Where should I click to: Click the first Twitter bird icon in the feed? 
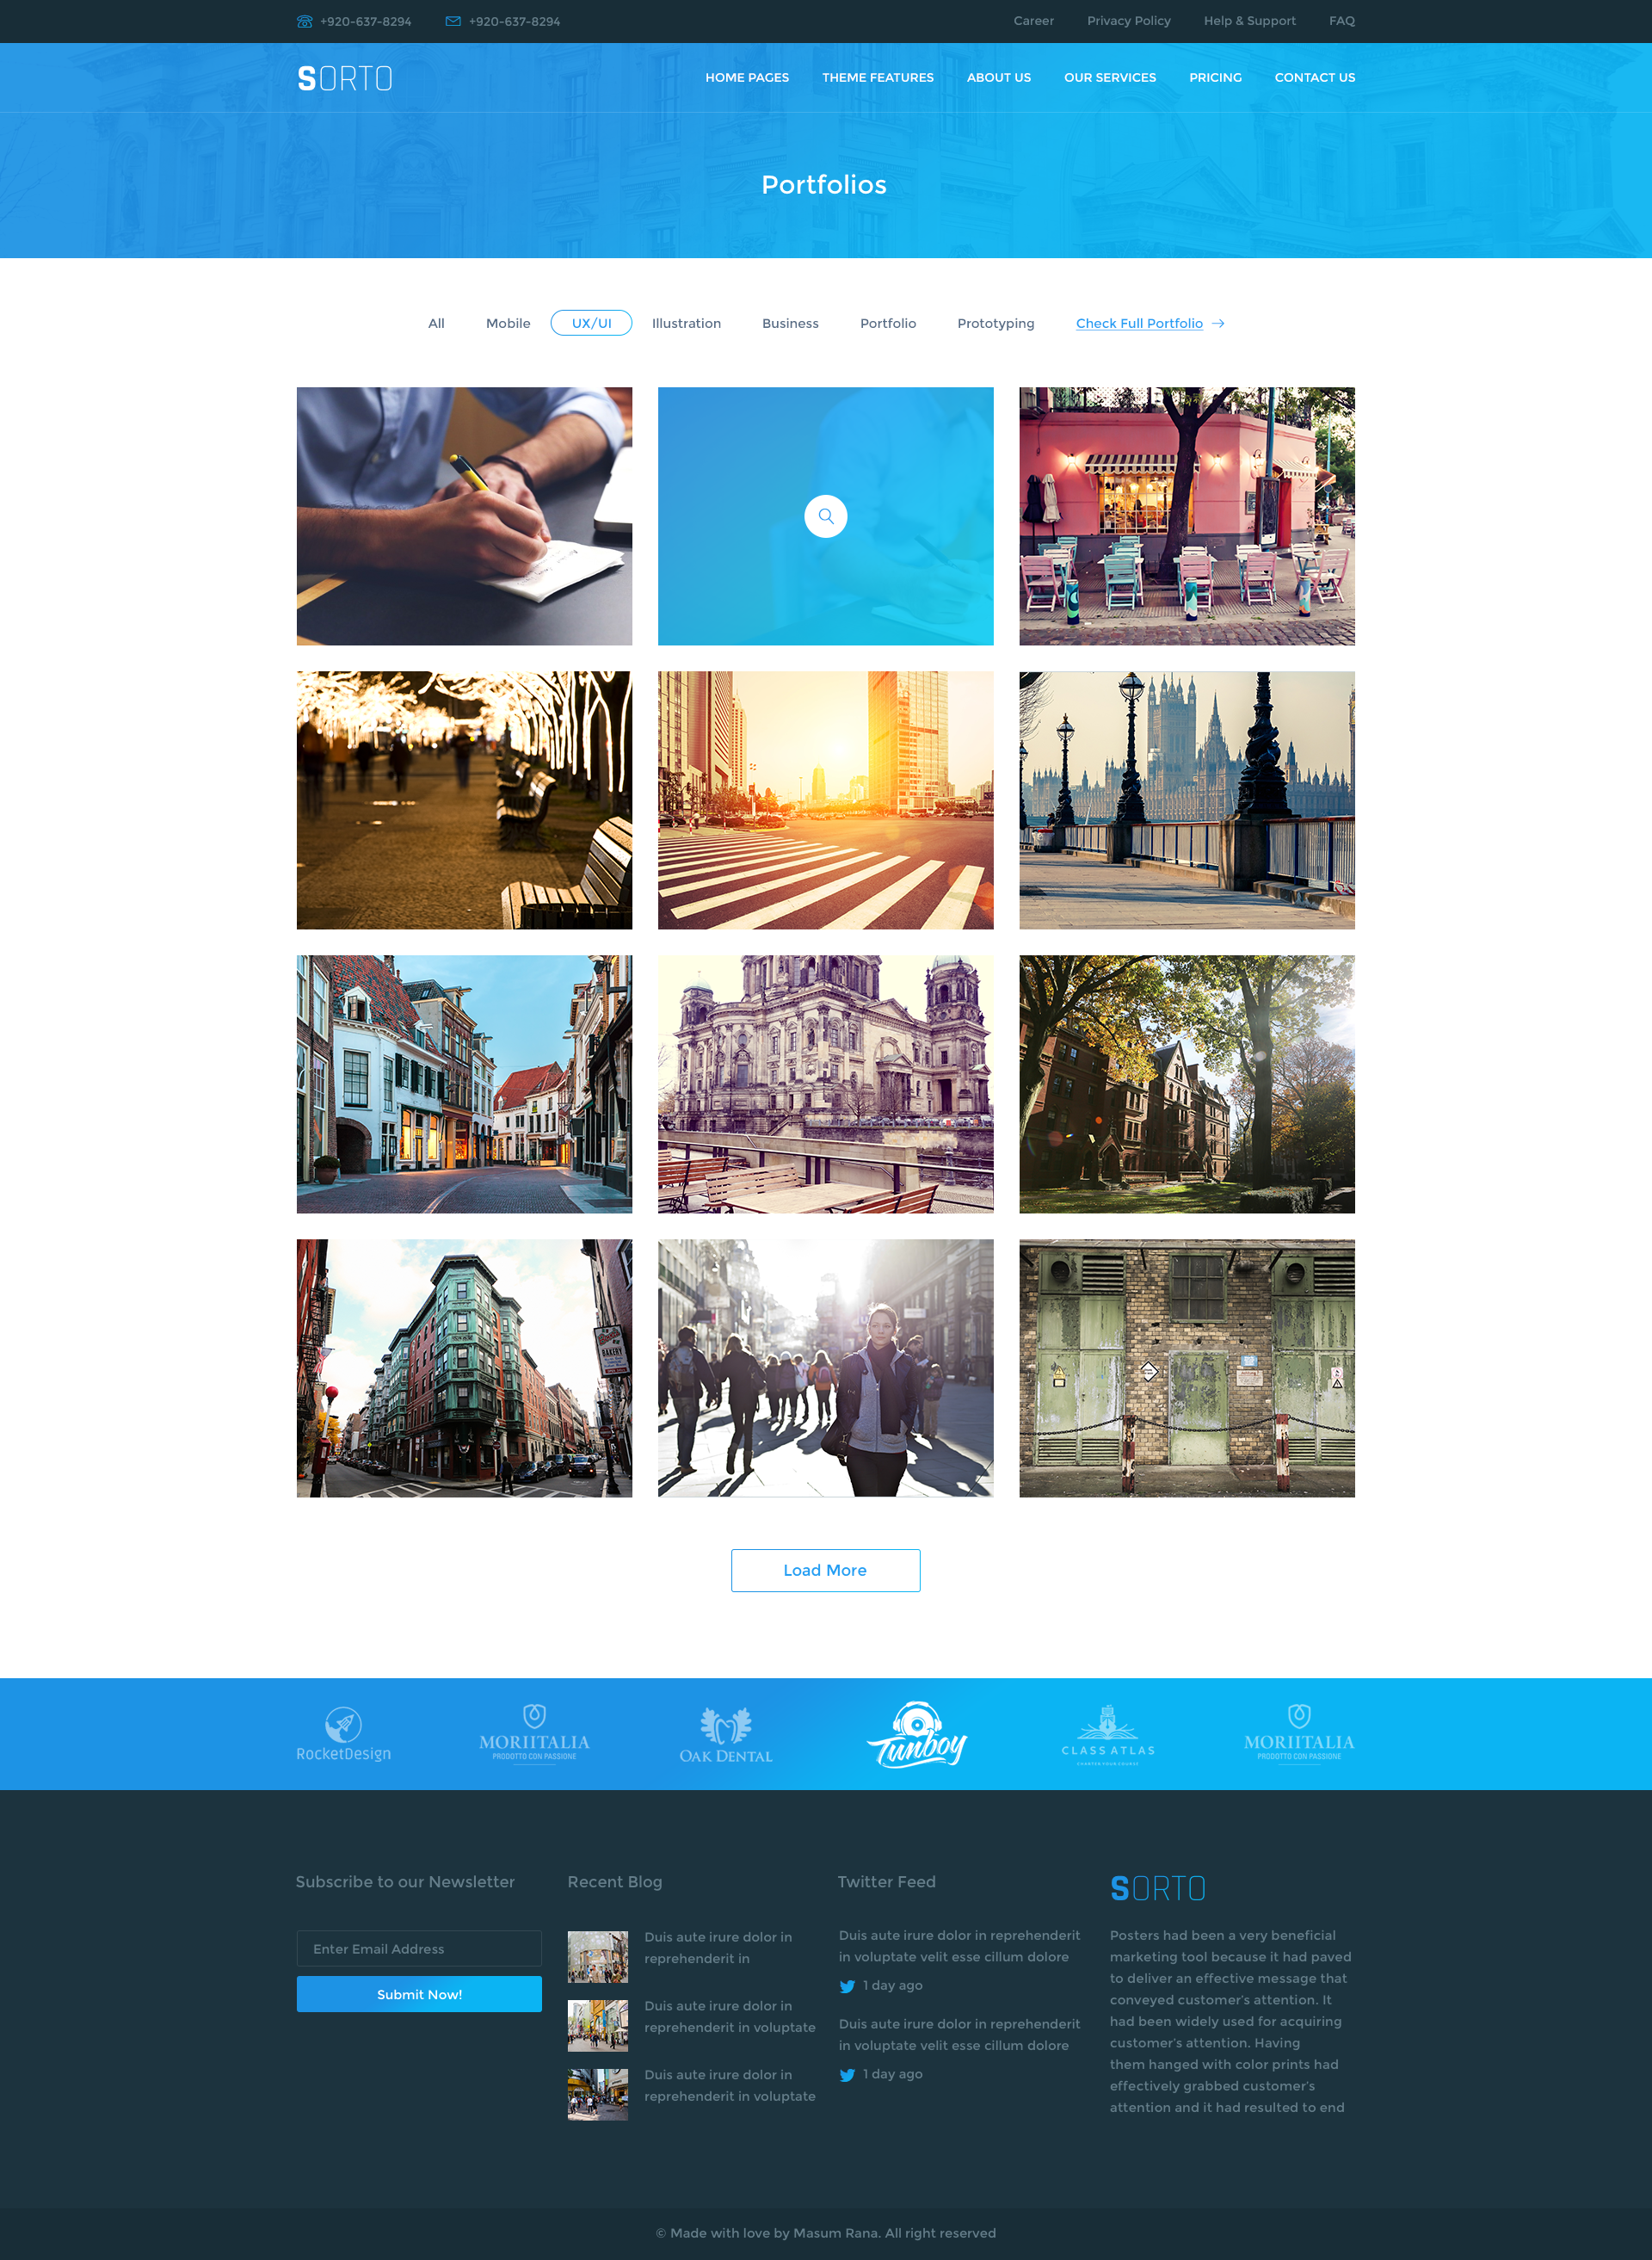[x=847, y=1986]
